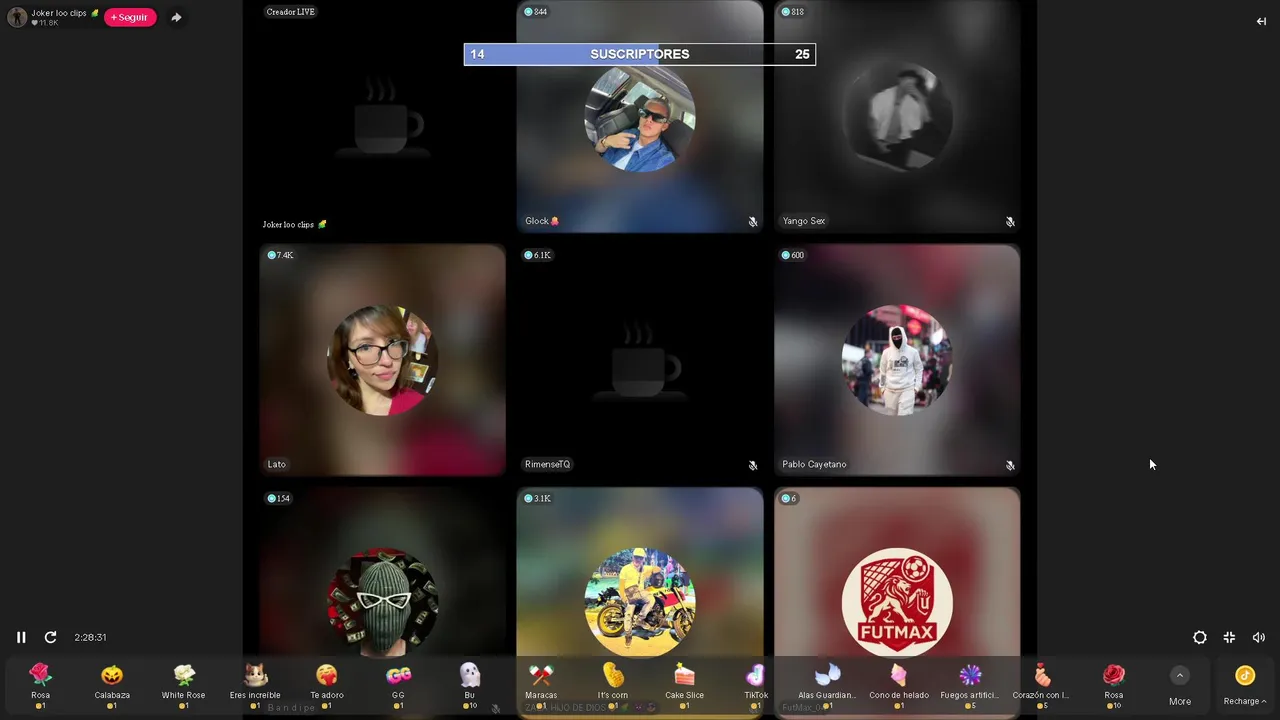Send the Bu ghost gift
The height and width of the screenshot is (720, 1280).
[x=470, y=686]
